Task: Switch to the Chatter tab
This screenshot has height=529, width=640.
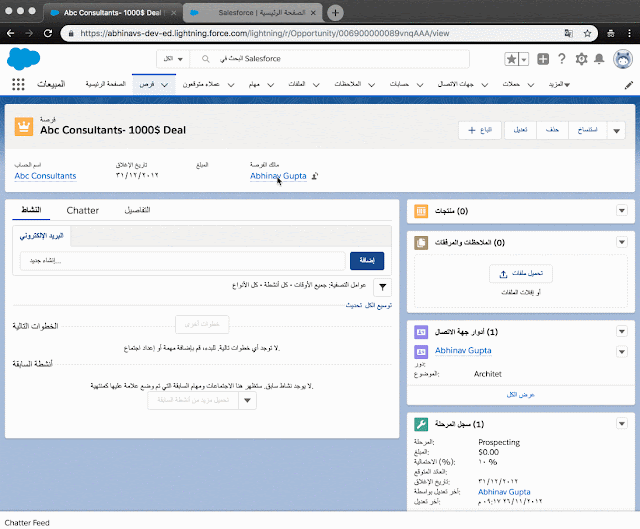Action: tap(82, 211)
